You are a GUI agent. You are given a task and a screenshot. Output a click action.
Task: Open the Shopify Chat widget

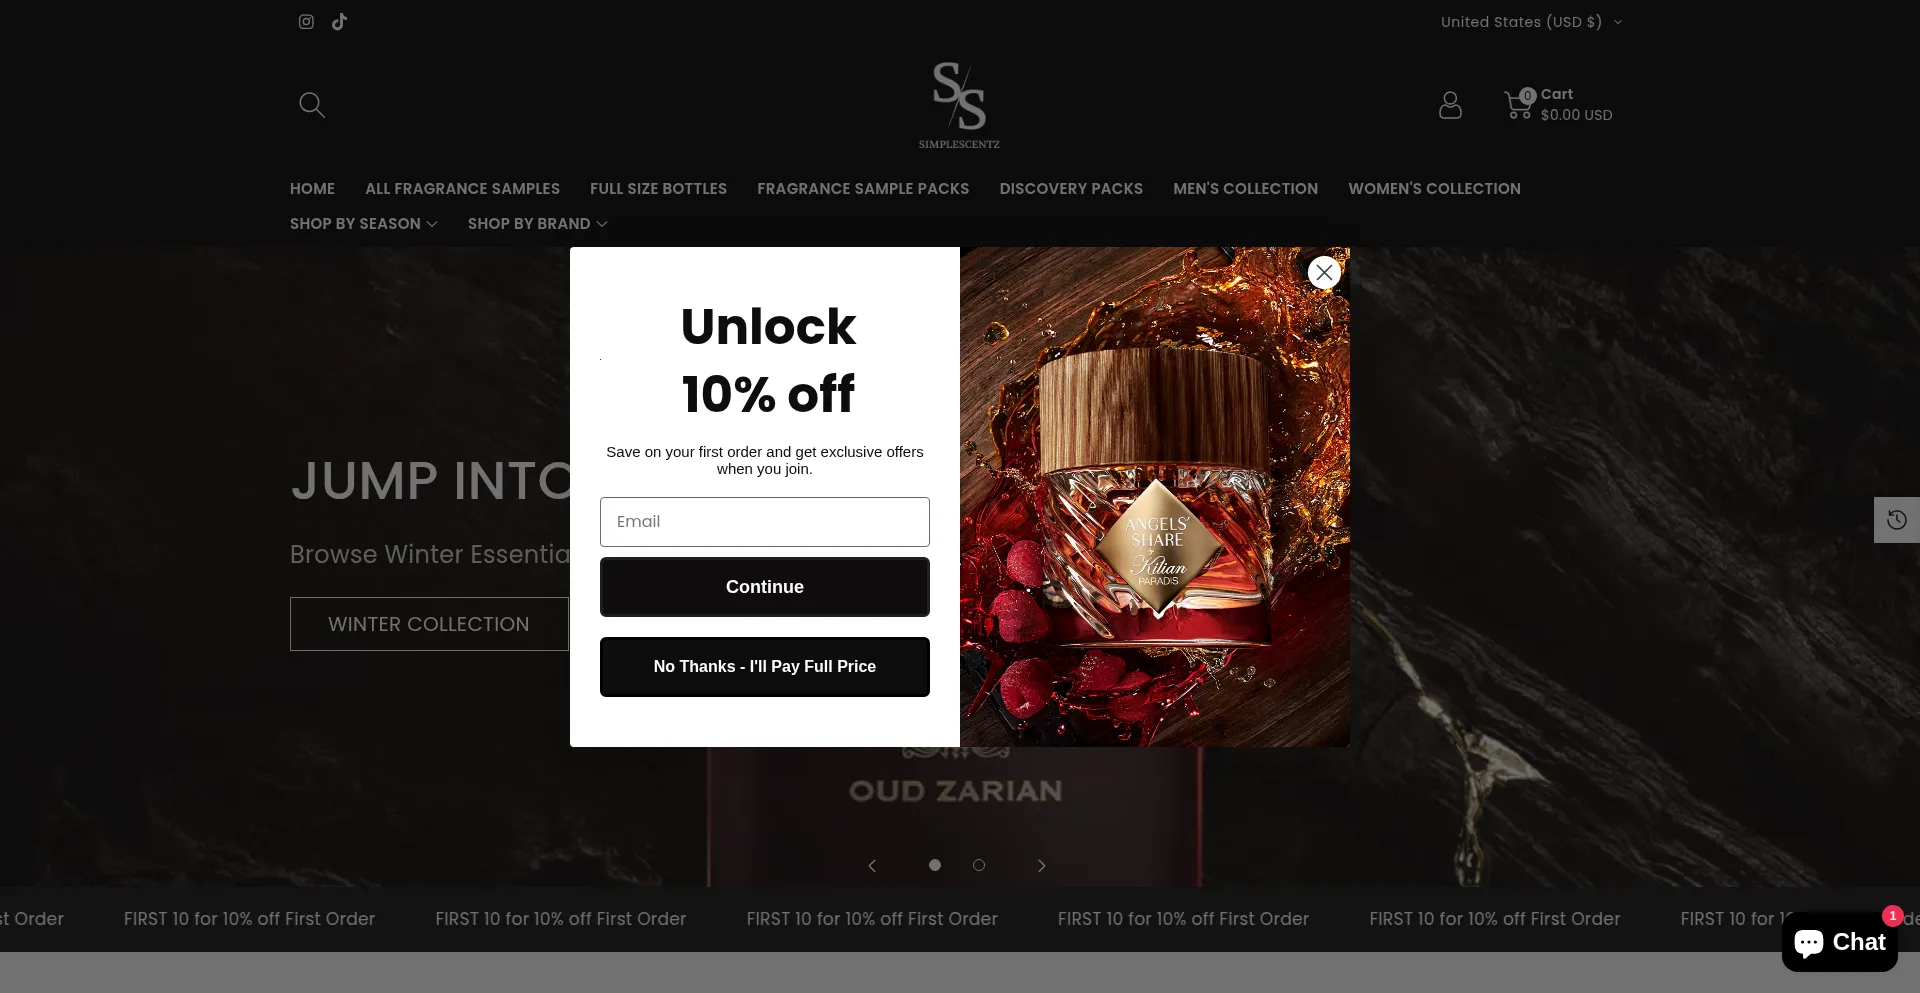[1839, 942]
